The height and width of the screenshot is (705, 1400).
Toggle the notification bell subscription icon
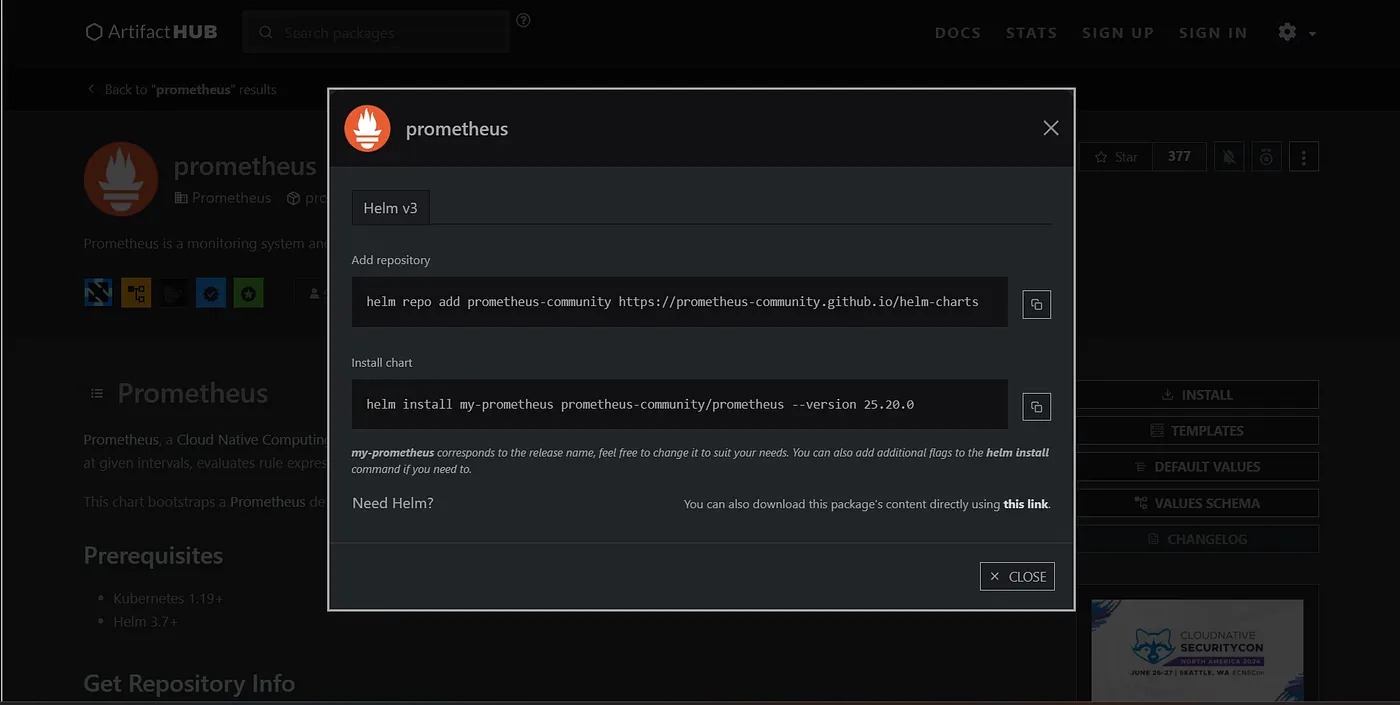pyautogui.click(x=1230, y=157)
